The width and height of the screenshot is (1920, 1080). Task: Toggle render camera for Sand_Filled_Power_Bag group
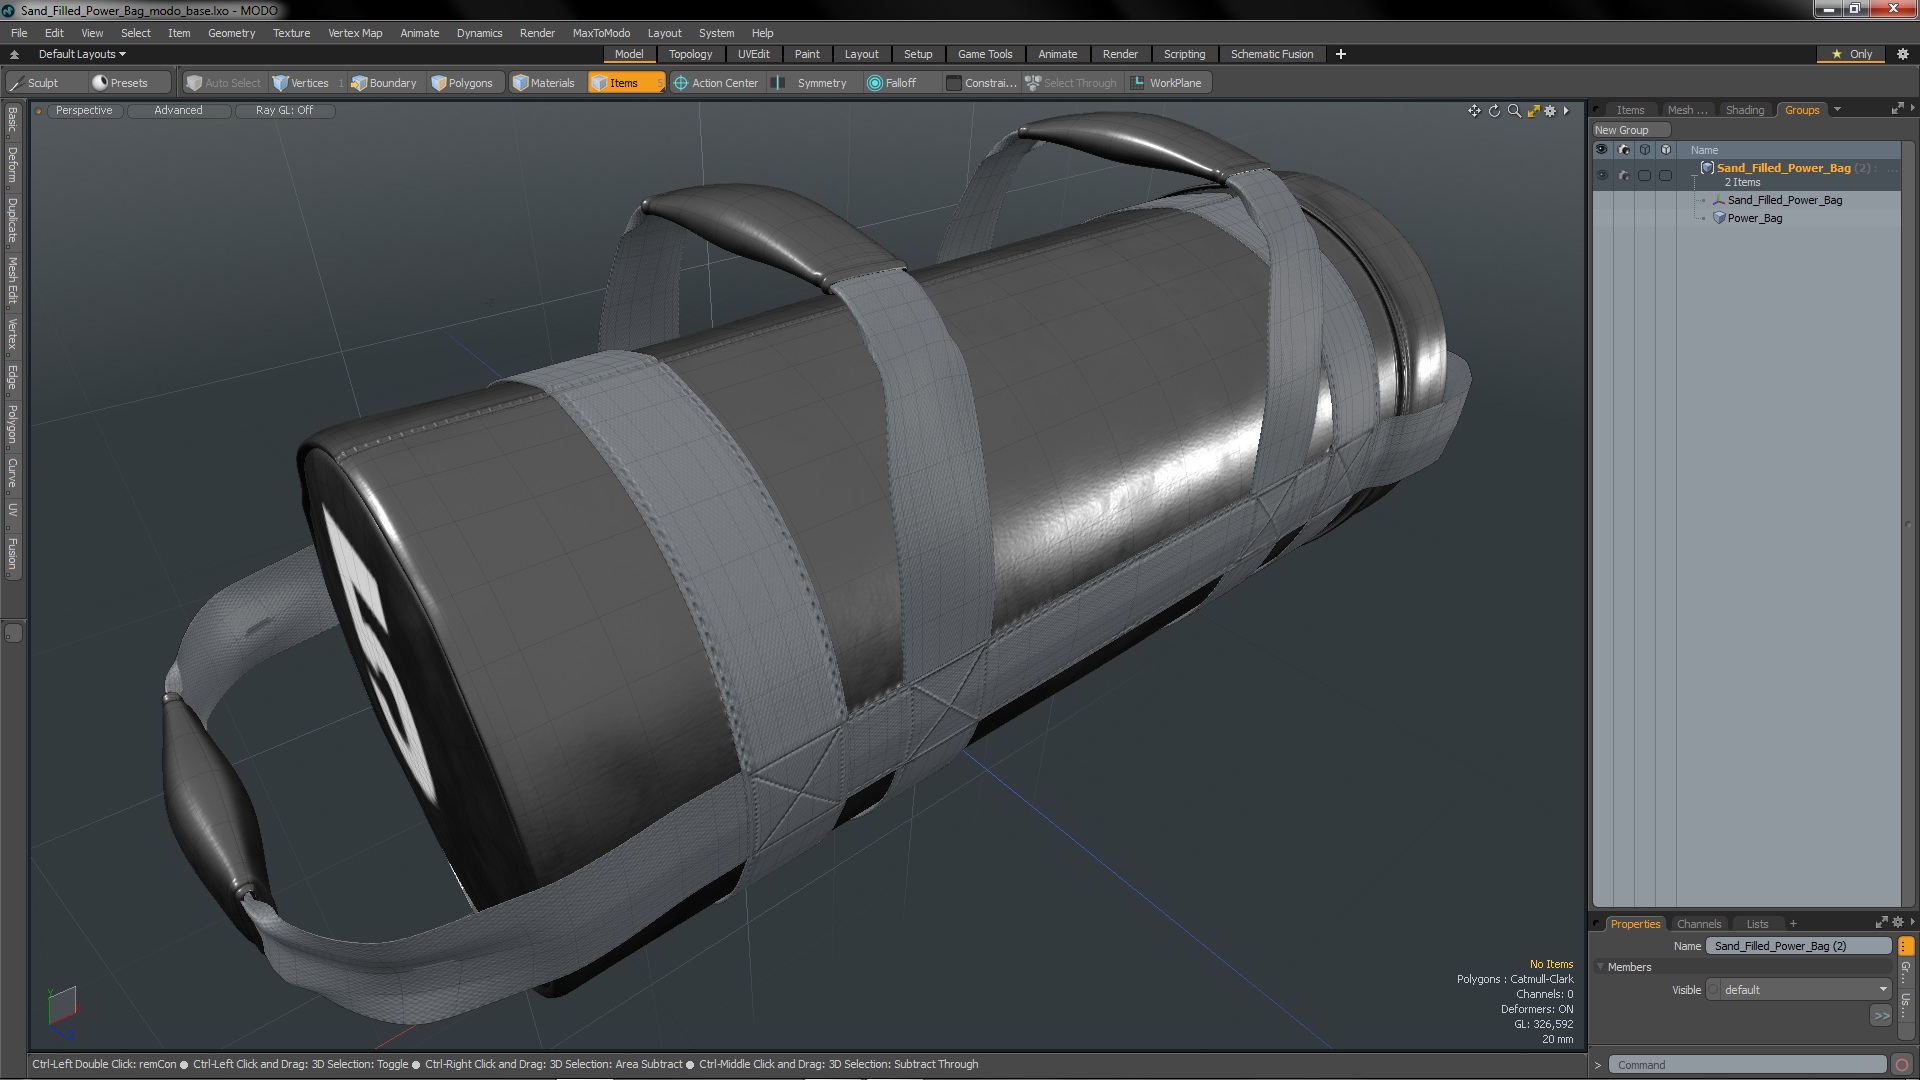coord(1623,175)
